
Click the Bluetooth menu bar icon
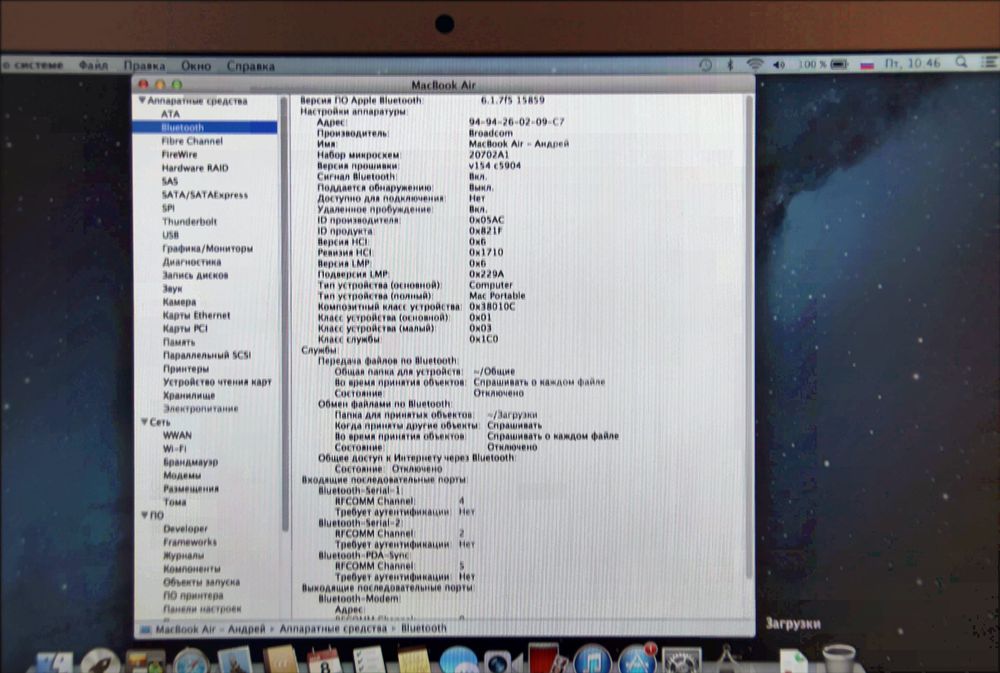(x=730, y=64)
